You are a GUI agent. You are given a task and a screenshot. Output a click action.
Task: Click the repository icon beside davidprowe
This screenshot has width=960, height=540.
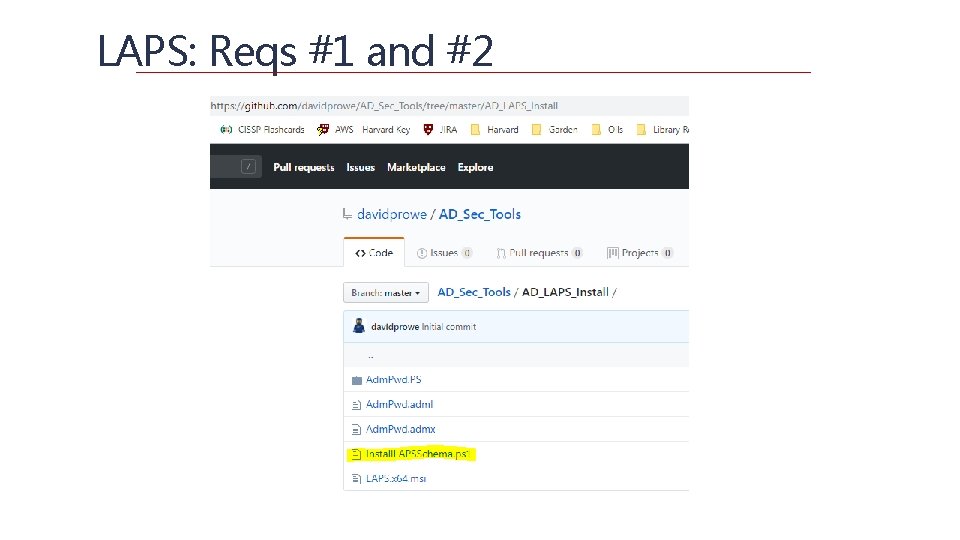(347, 214)
